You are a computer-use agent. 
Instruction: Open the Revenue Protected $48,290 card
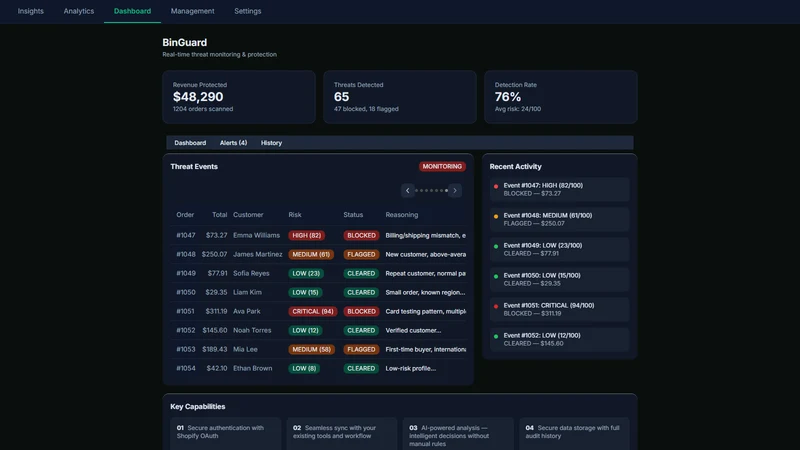[x=239, y=97]
